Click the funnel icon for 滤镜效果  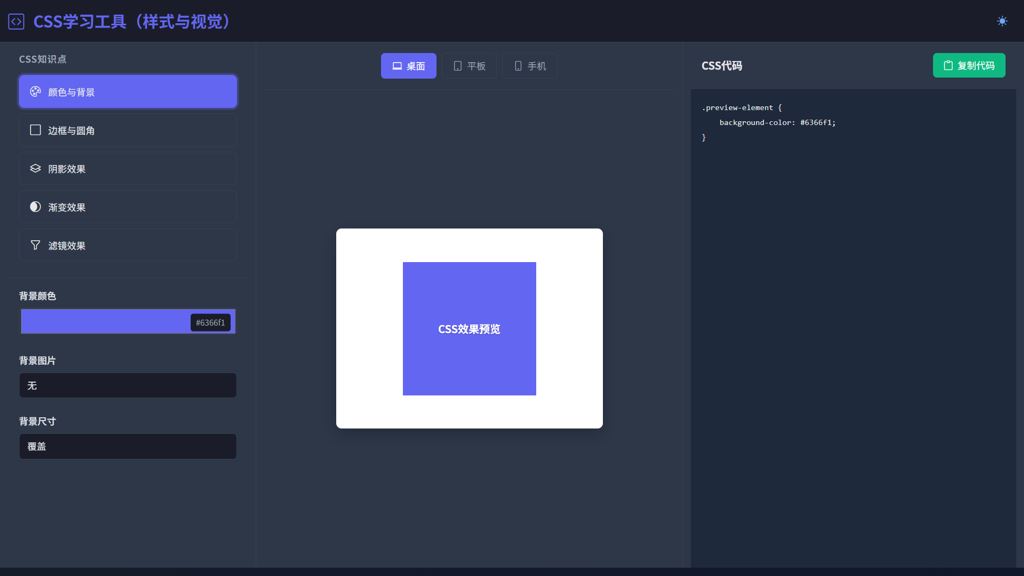coord(35,245)
